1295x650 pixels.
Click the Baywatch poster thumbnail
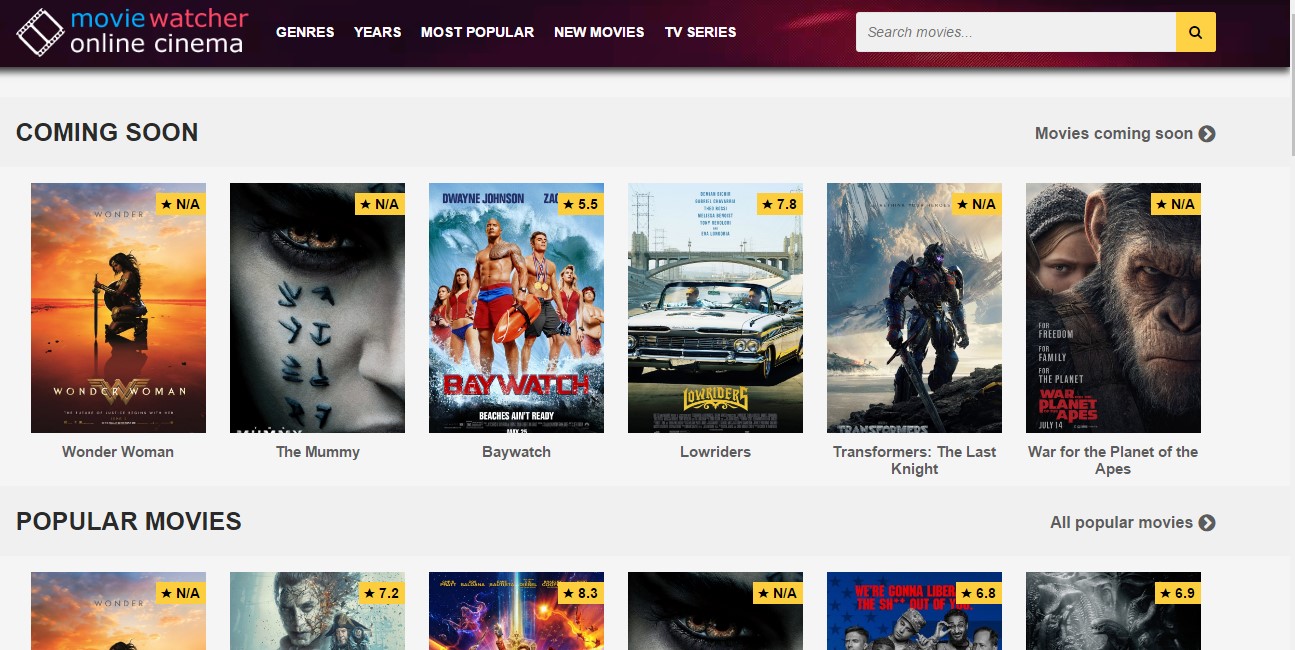[516, 308]
